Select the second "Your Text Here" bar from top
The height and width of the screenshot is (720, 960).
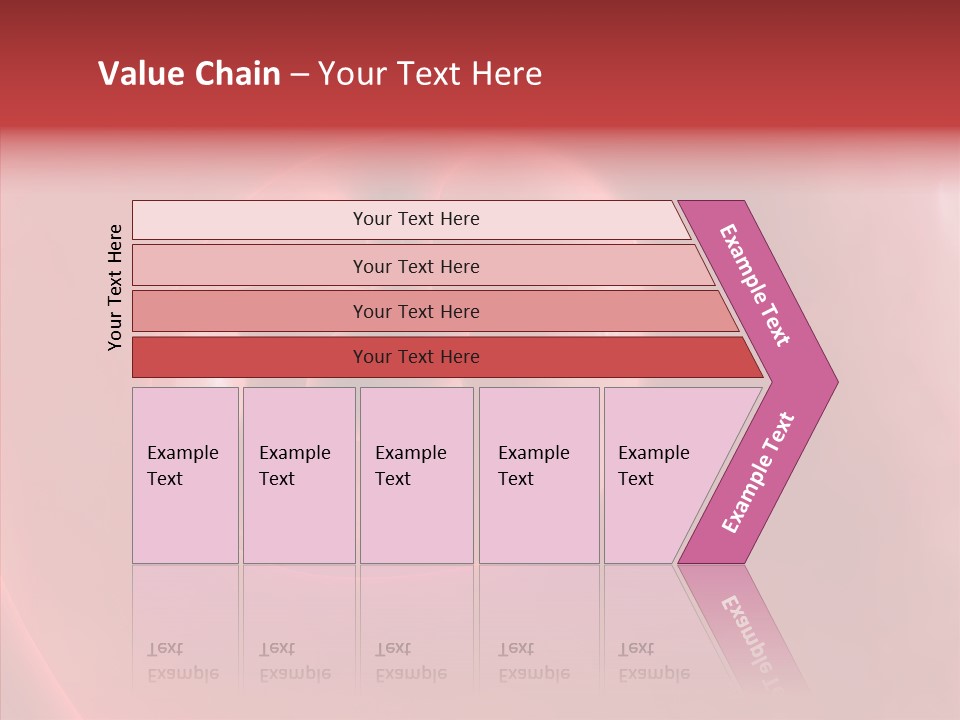click(415, 266)
